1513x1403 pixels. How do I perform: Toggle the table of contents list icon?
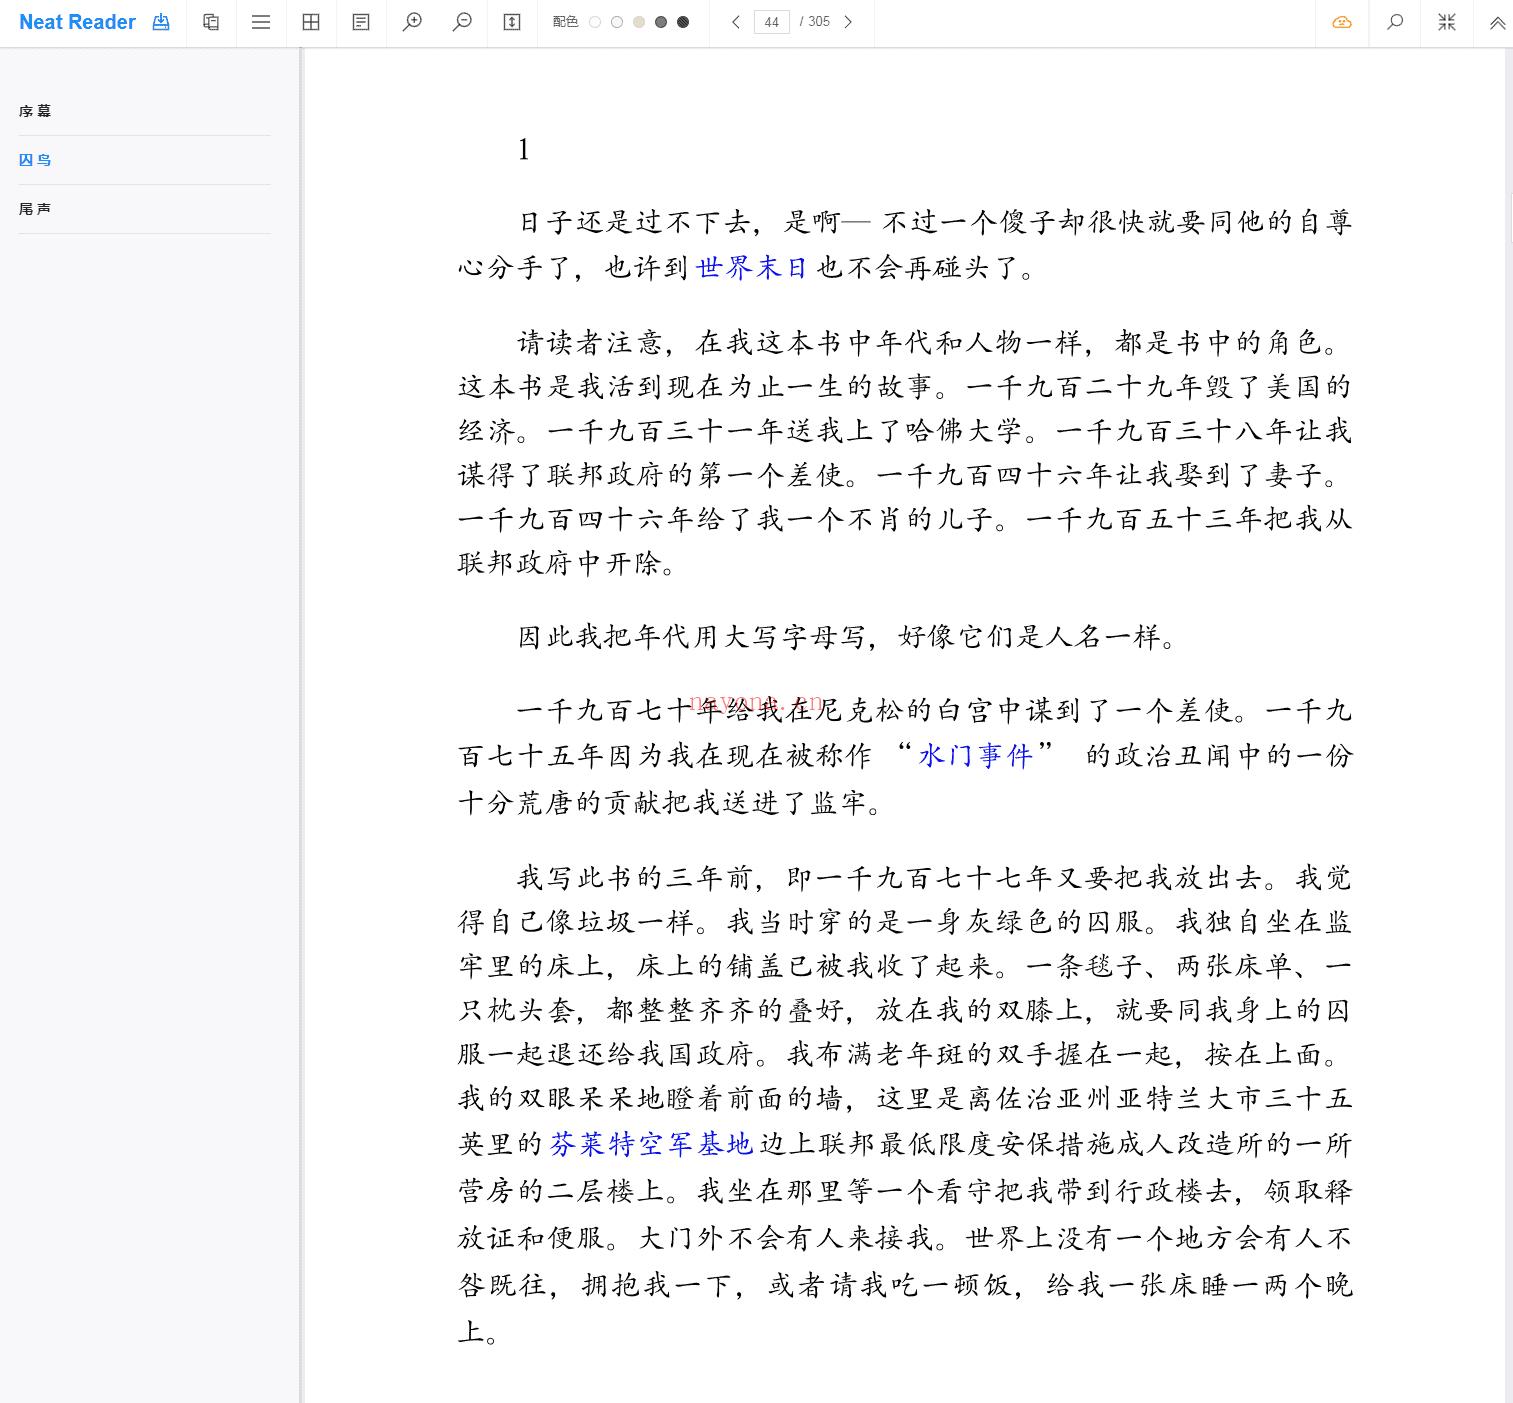click(261, 22)
